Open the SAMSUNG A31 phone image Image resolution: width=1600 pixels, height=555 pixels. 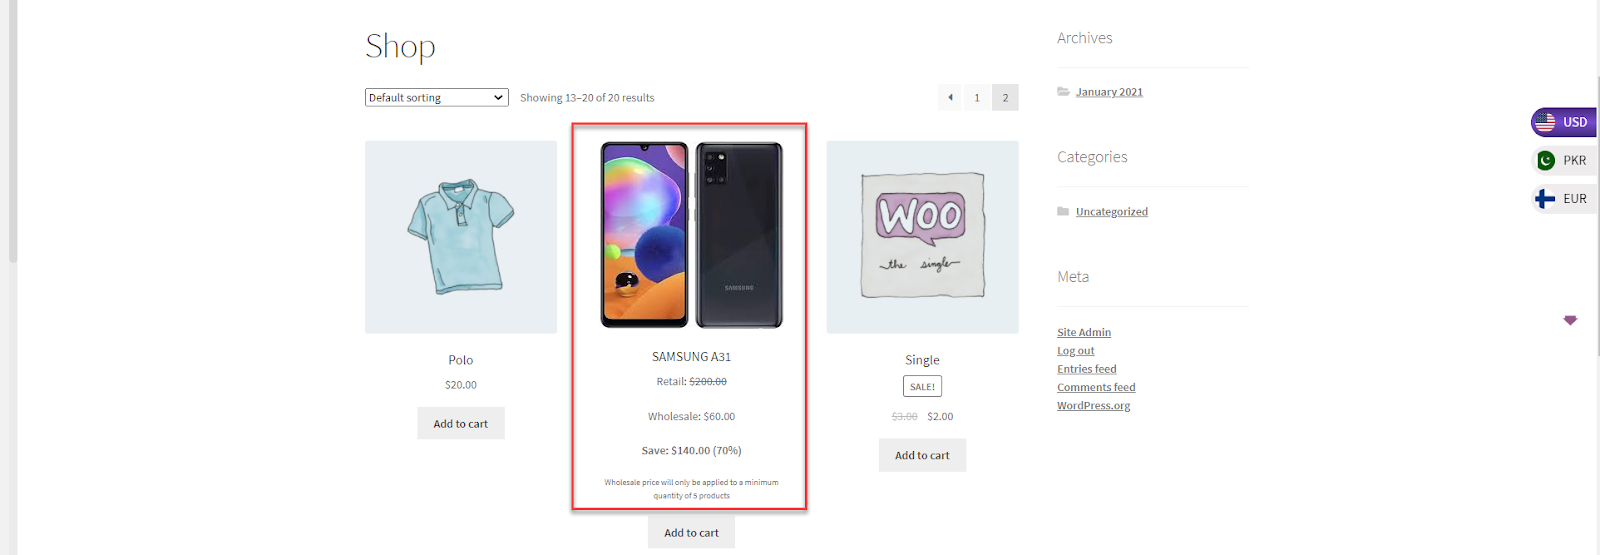[691, 235]
